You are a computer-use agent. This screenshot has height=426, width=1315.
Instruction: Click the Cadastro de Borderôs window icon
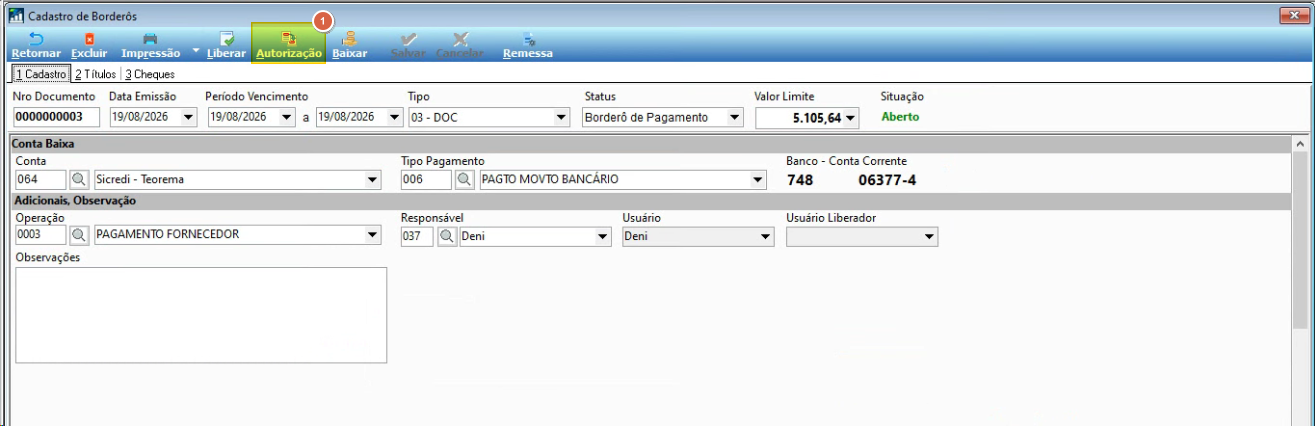15,15
